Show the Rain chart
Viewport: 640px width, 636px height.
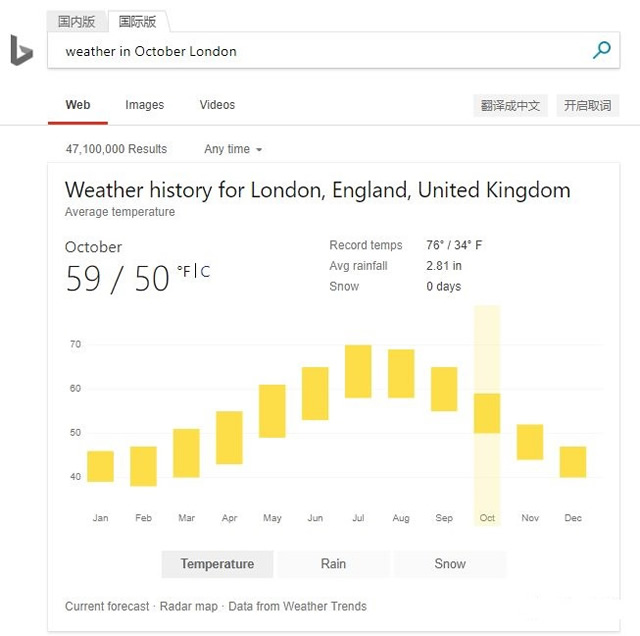tap(333, 564)
